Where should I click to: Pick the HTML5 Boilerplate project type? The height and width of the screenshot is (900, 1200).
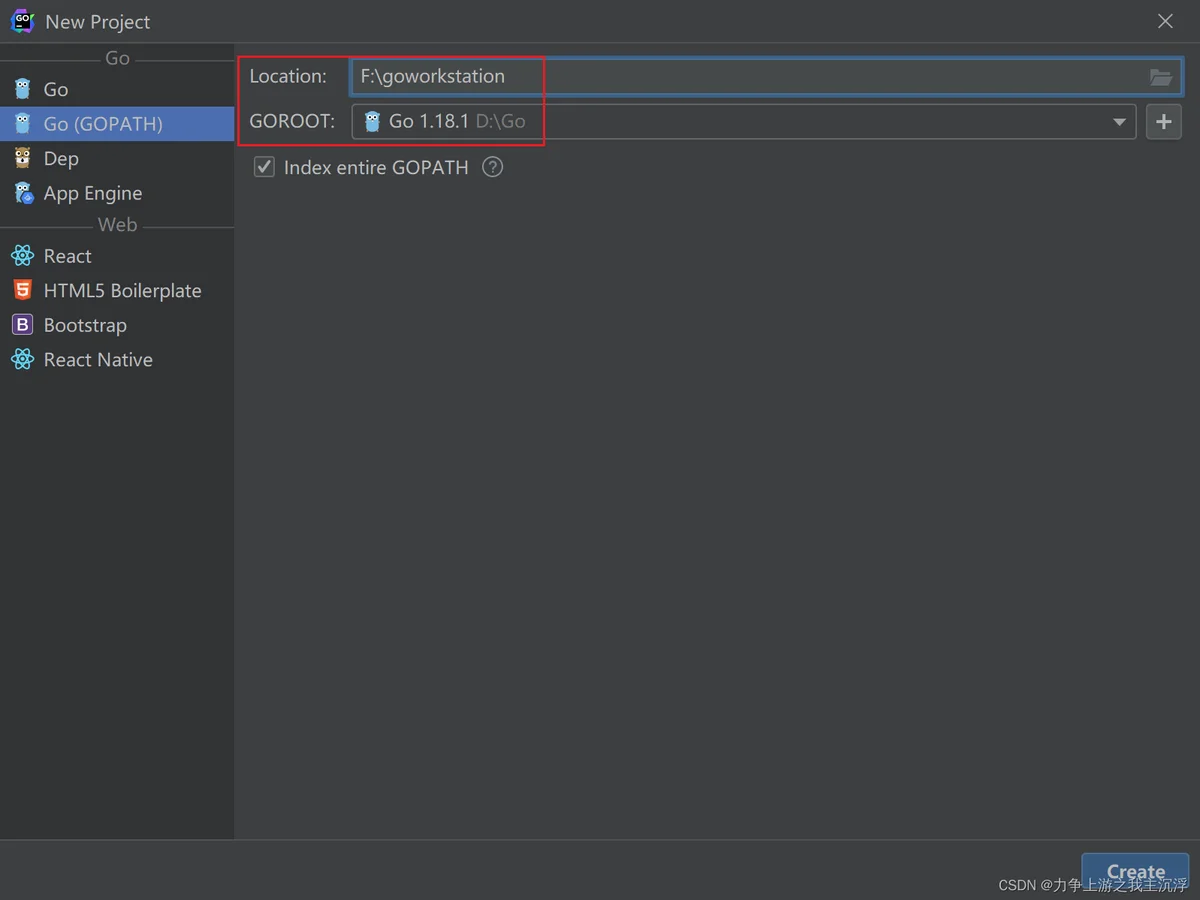(117, 290)
